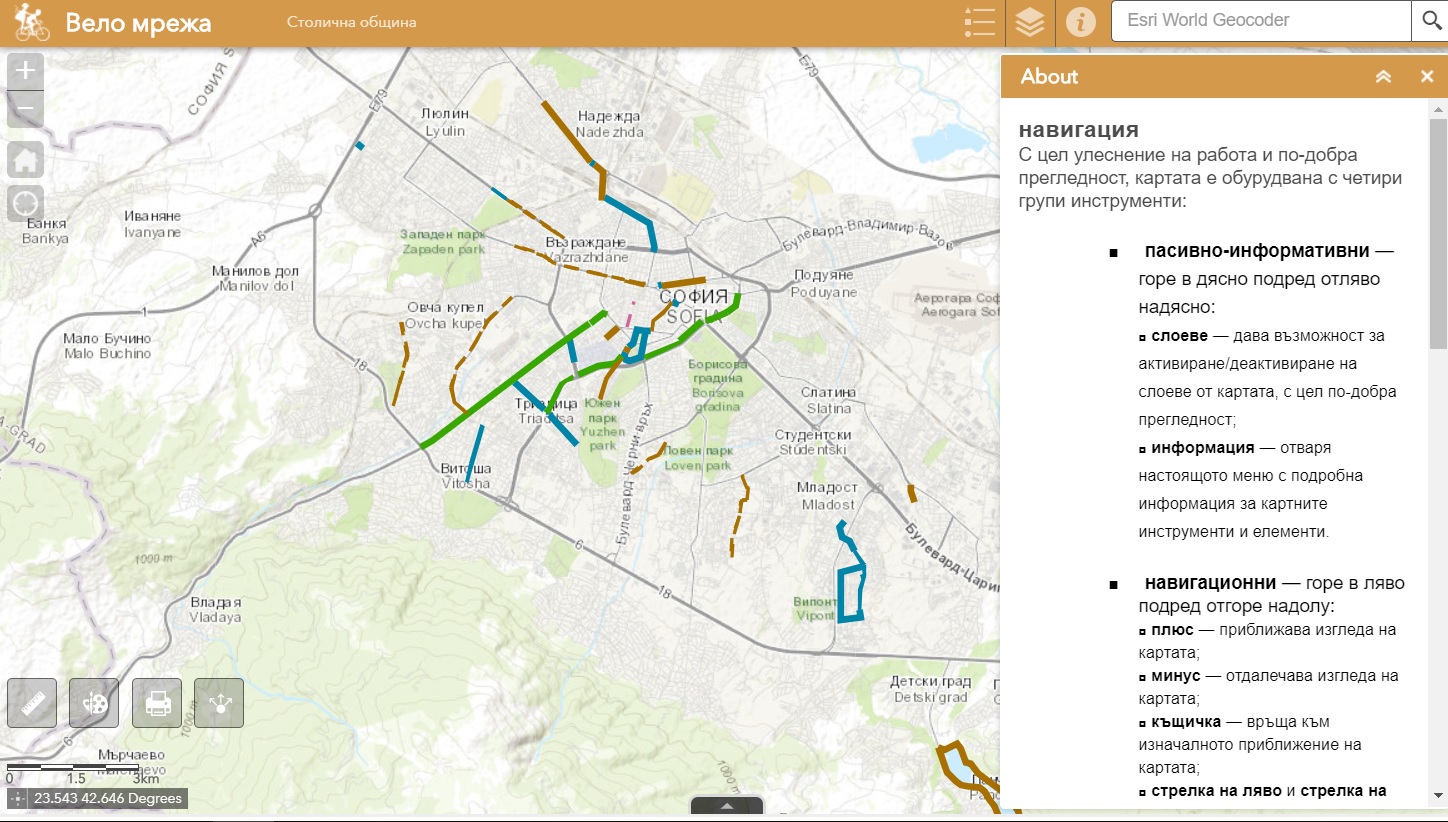Click the About panel title

pos(1049,77)
